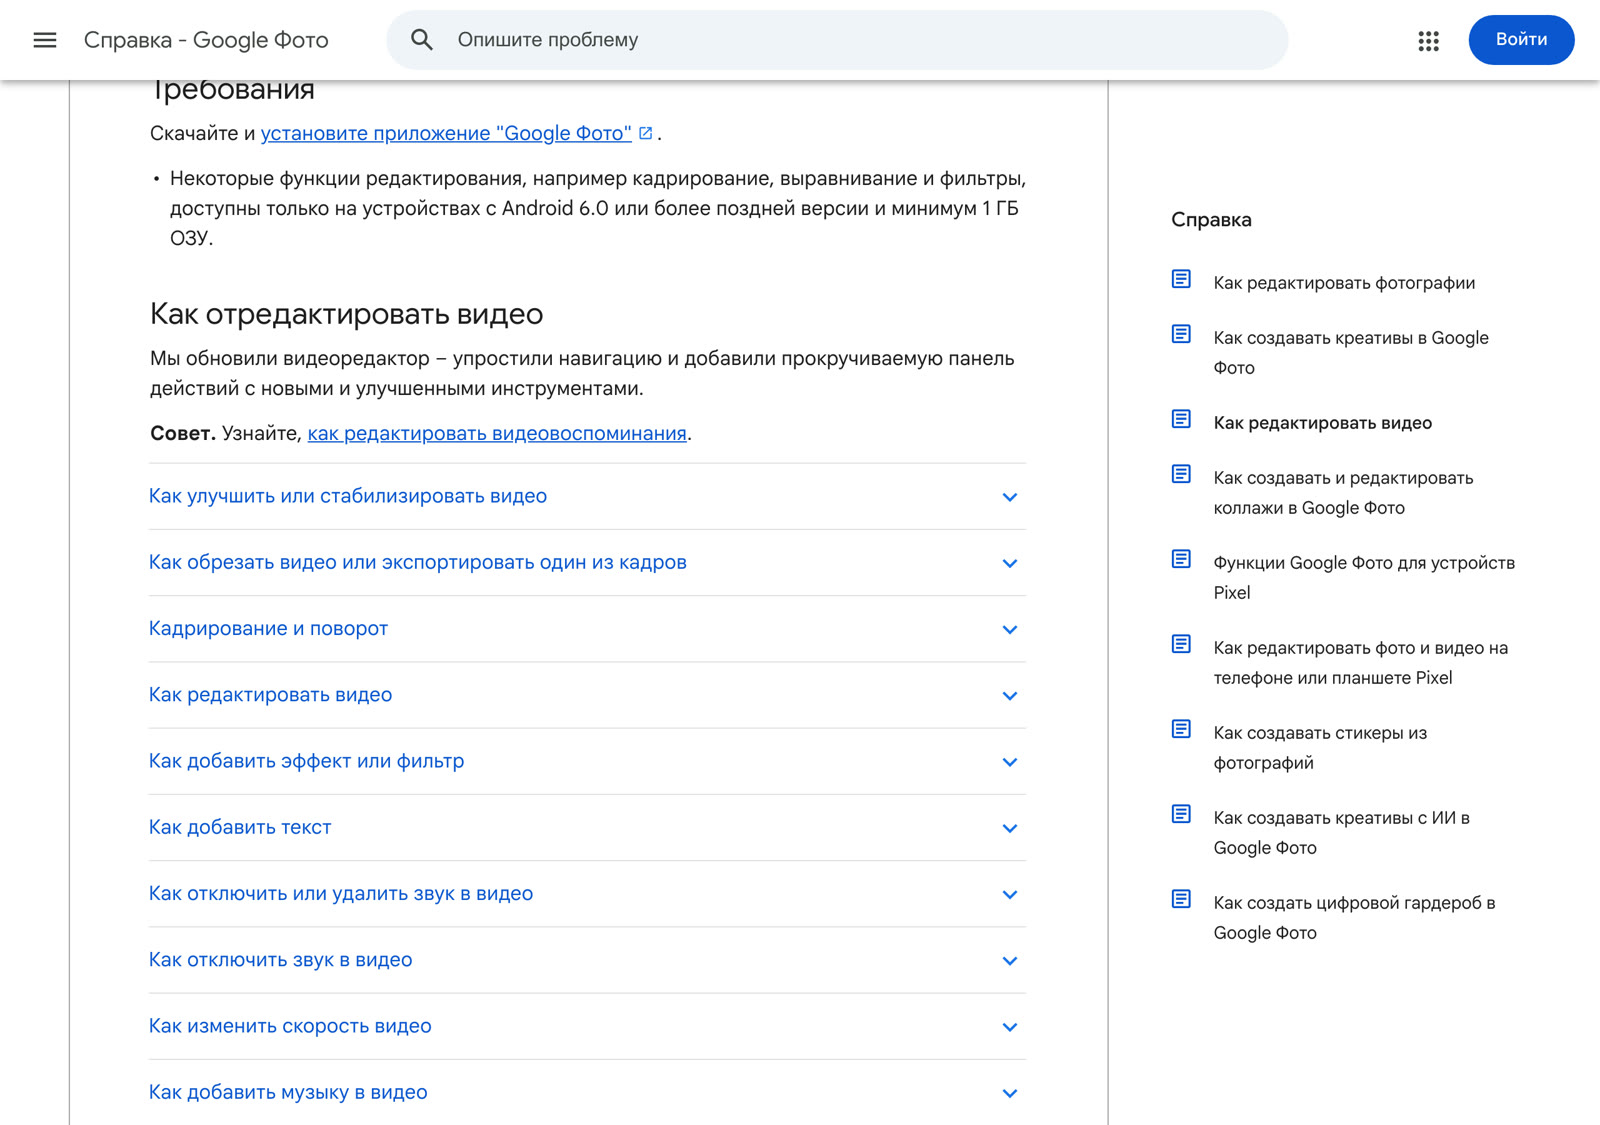1600x1125 pixels.
Task: Open section title "Как добавить эффект или фильтр"
Action: point(306,761)
